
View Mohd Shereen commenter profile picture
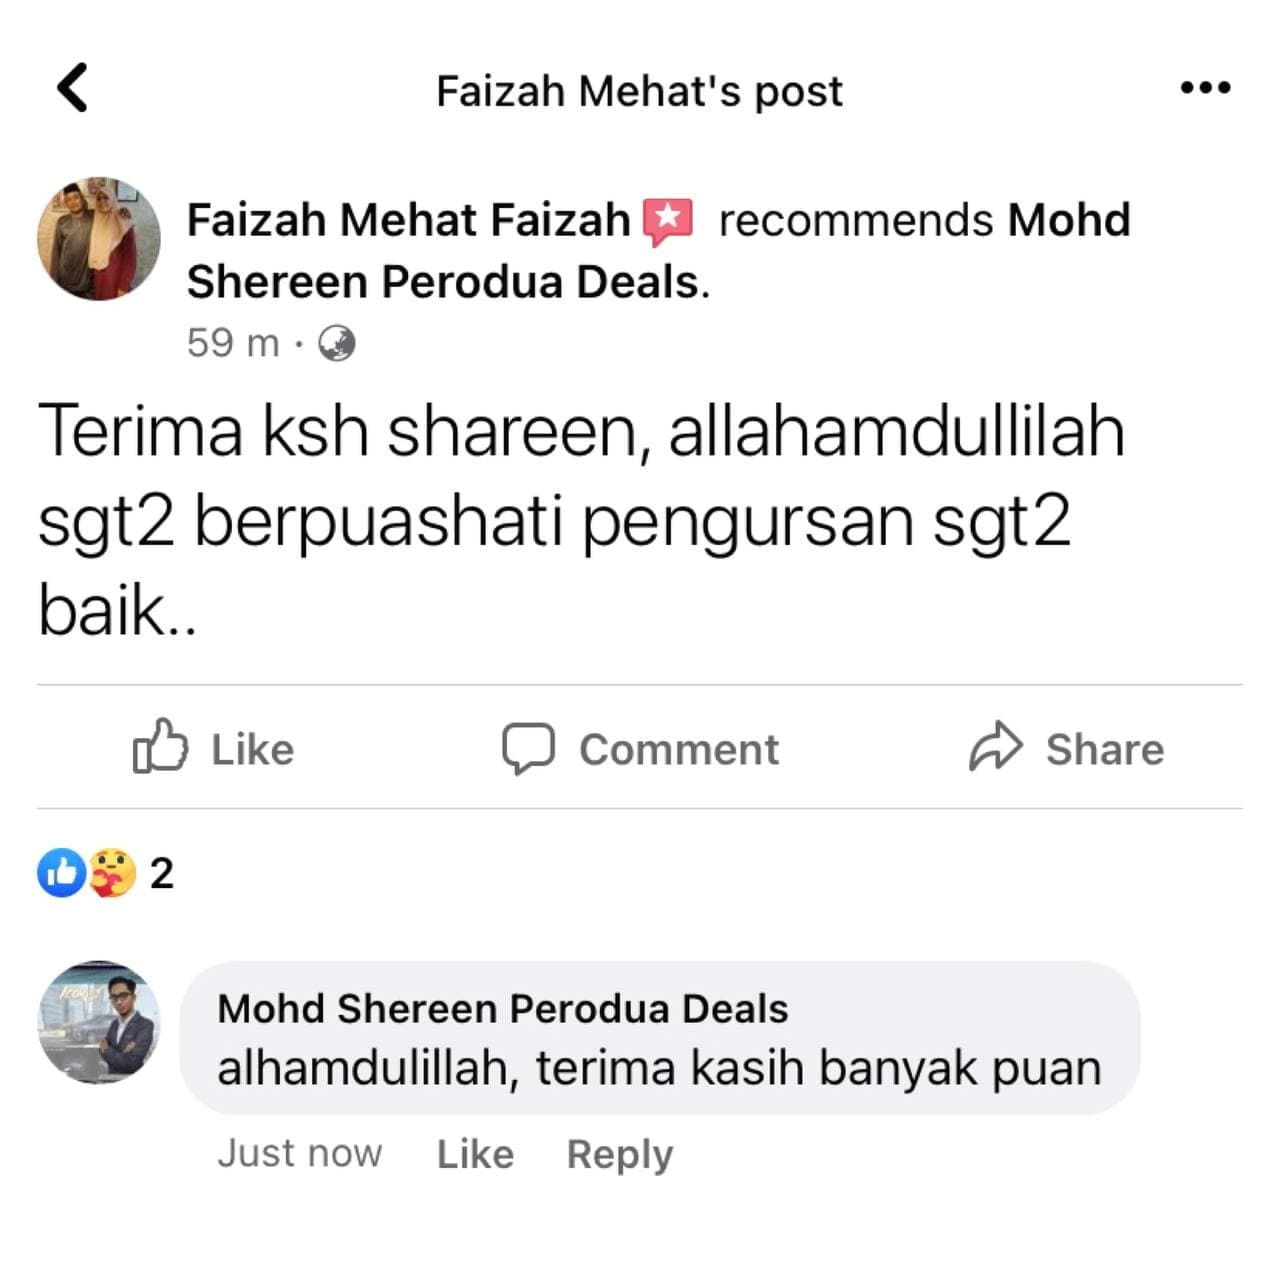click(x=99, y=1023)
